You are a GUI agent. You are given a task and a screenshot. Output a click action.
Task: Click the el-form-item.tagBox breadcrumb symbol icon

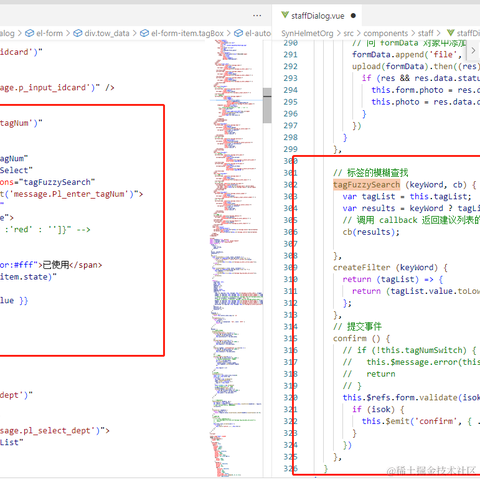144,33
